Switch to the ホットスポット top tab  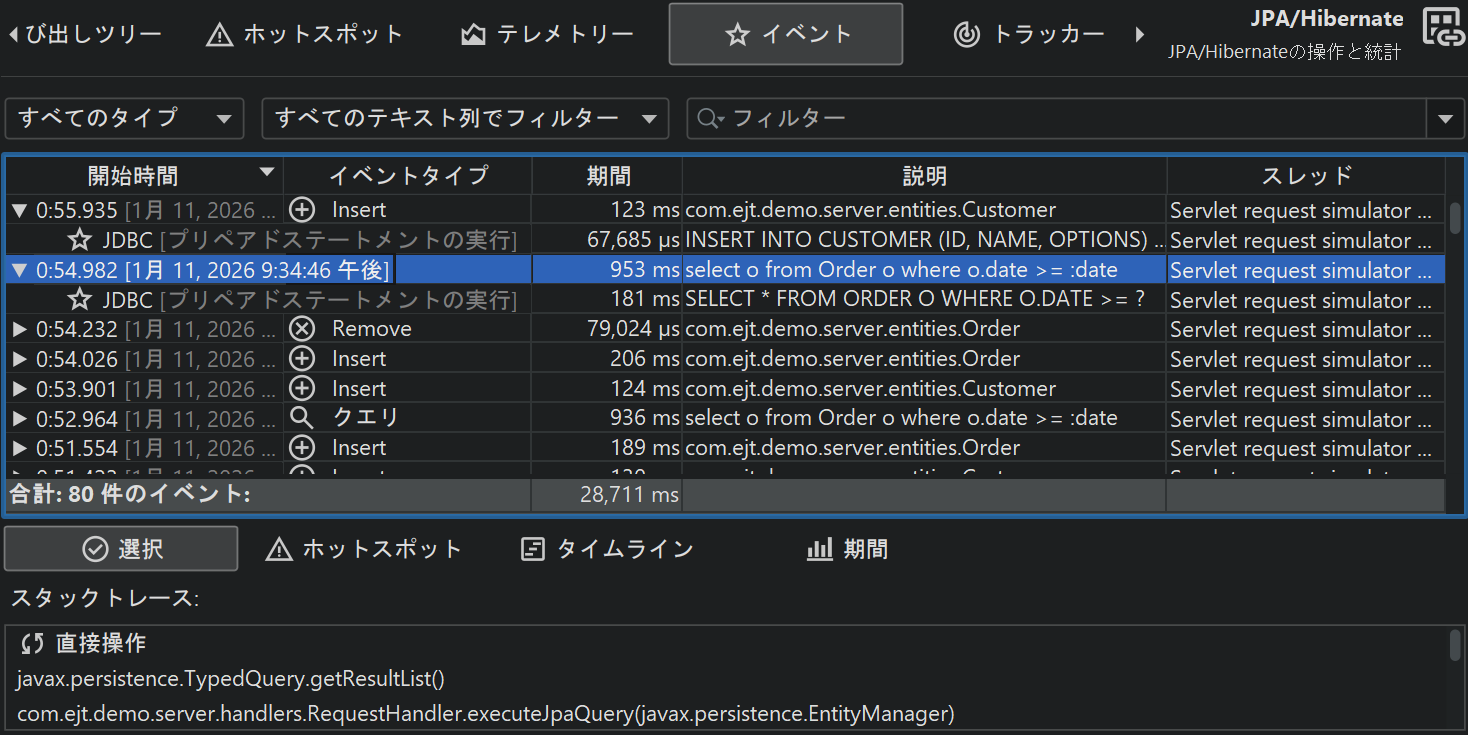(304, 34)
